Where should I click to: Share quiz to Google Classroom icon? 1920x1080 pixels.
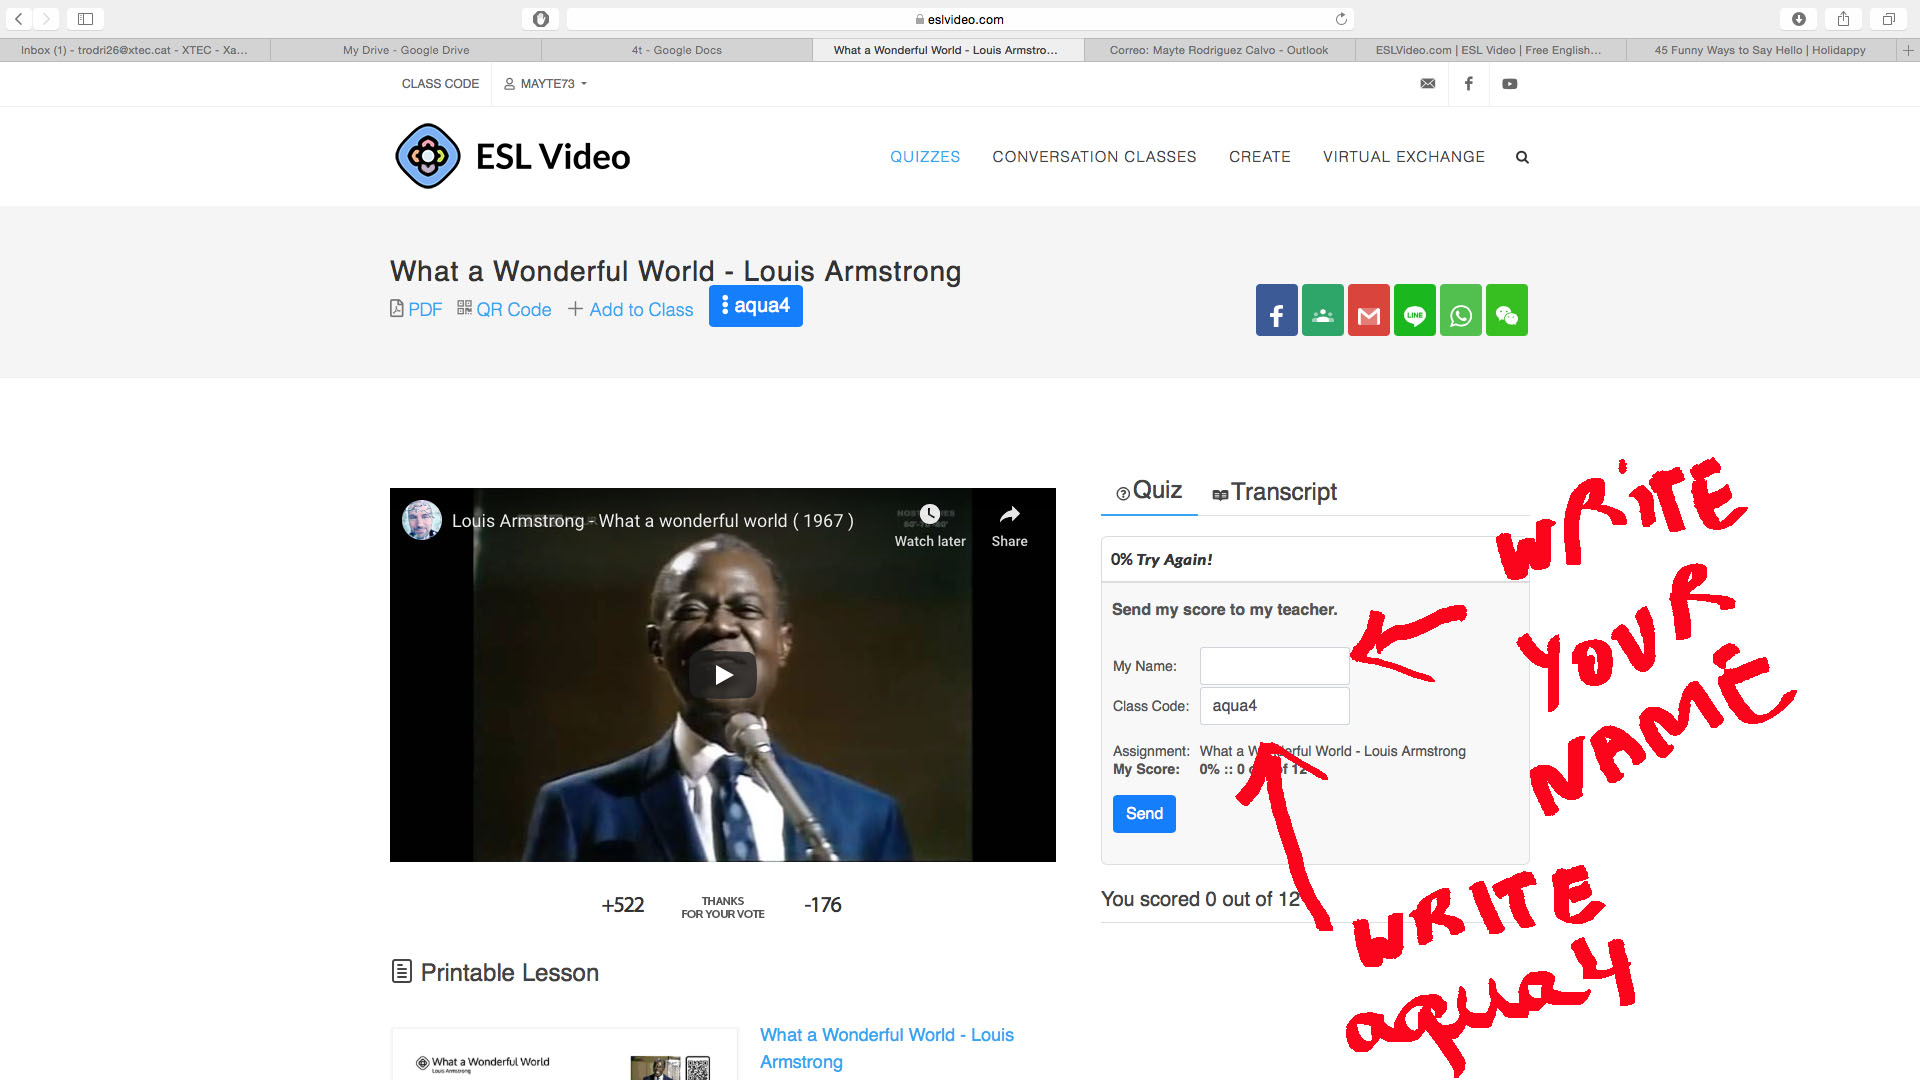pyautogui.click(x=1322, y=310)
